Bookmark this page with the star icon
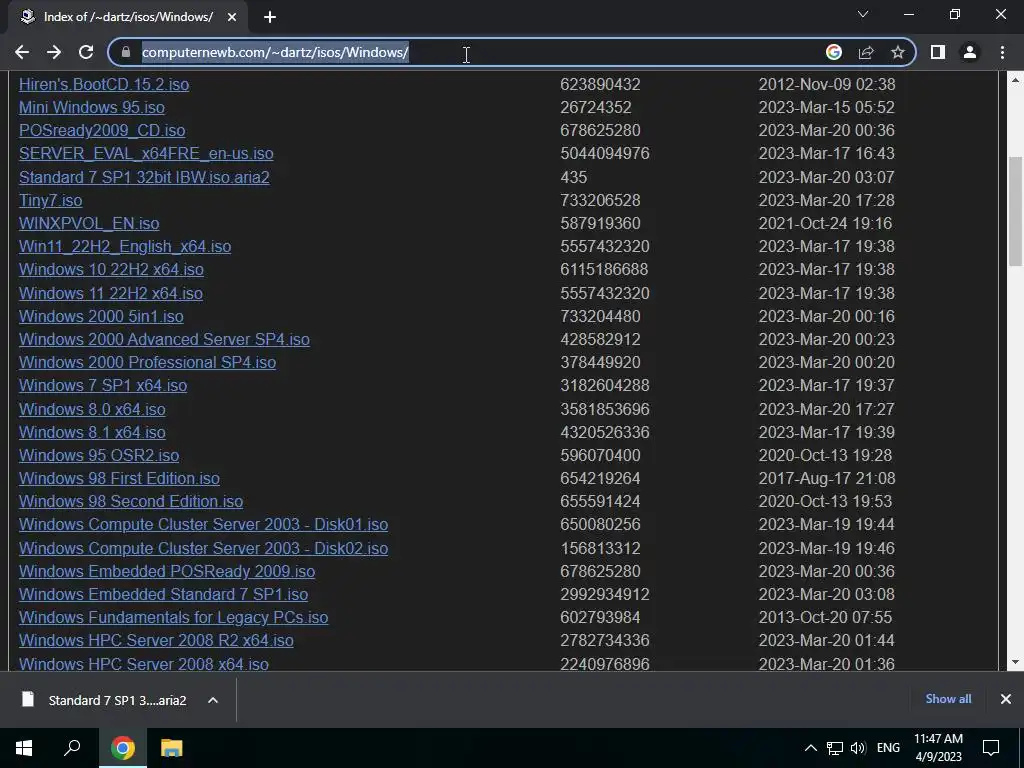Screen dimensions: 1024x768 898,52
